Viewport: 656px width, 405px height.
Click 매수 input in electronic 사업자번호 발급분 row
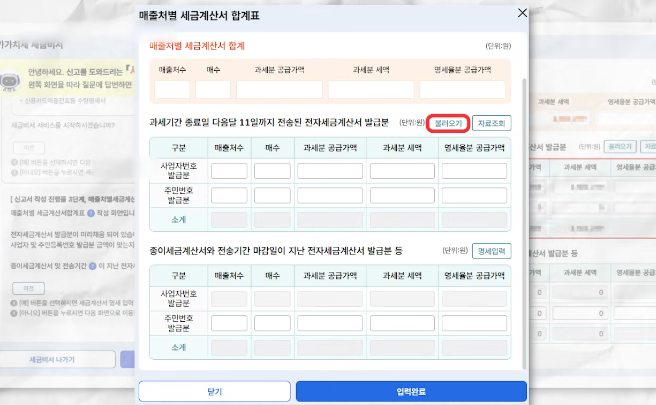272,171
